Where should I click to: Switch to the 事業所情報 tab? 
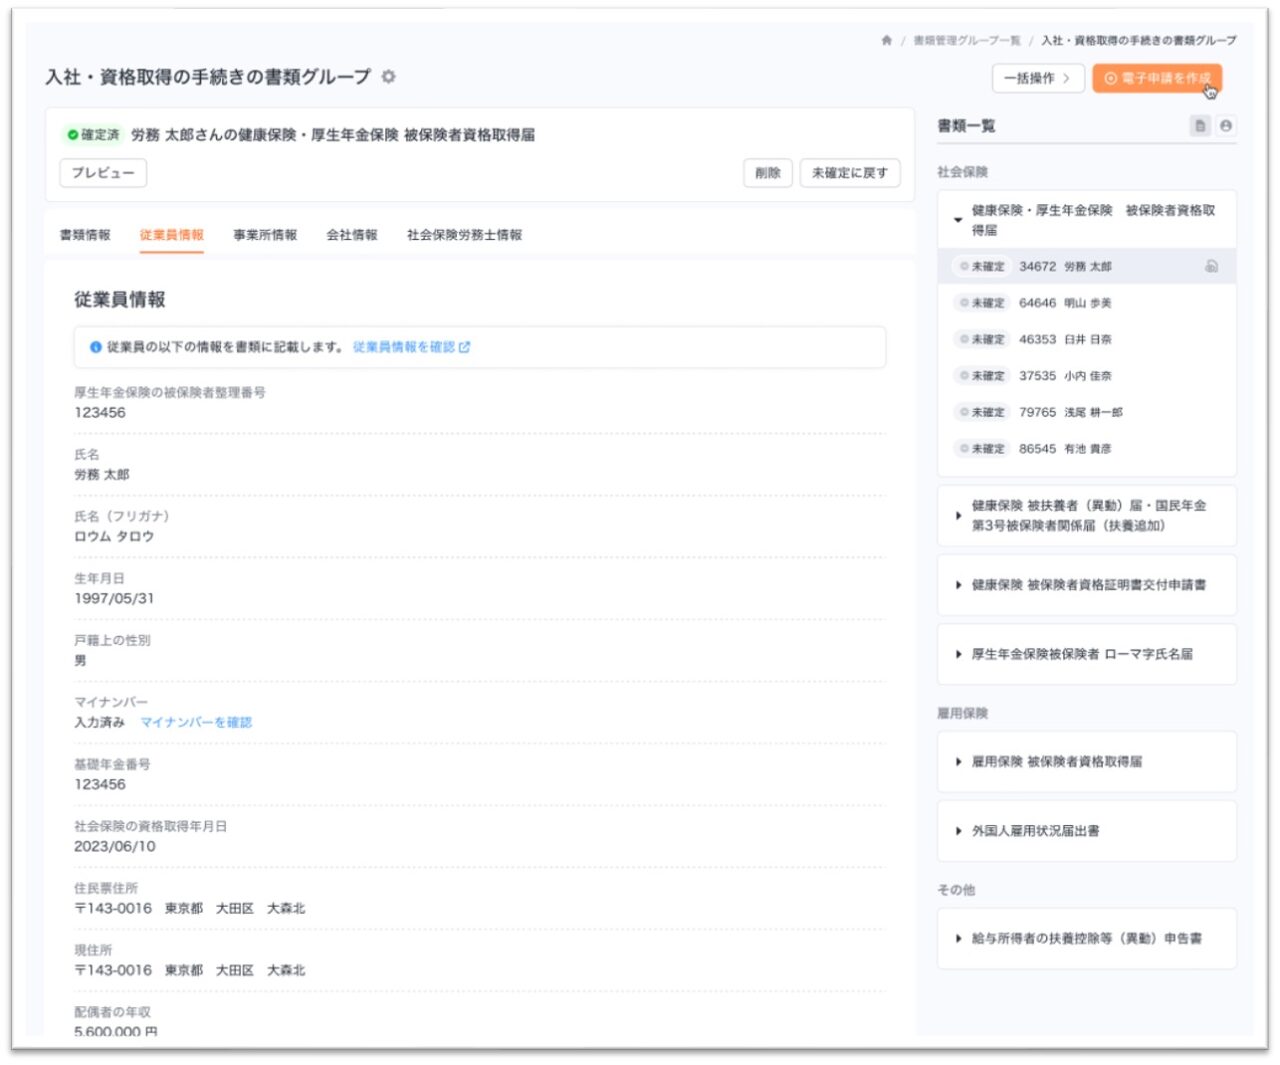tap(265, 235)
